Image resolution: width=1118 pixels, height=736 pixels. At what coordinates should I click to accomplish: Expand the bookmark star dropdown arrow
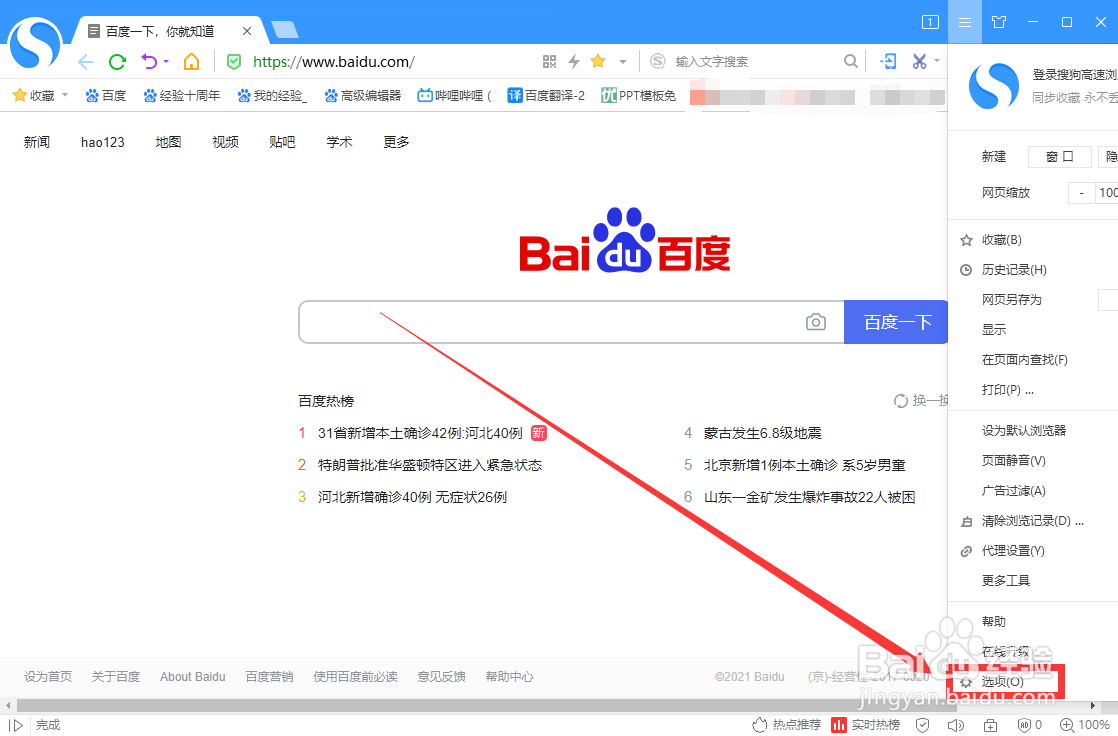click(622, 61)
